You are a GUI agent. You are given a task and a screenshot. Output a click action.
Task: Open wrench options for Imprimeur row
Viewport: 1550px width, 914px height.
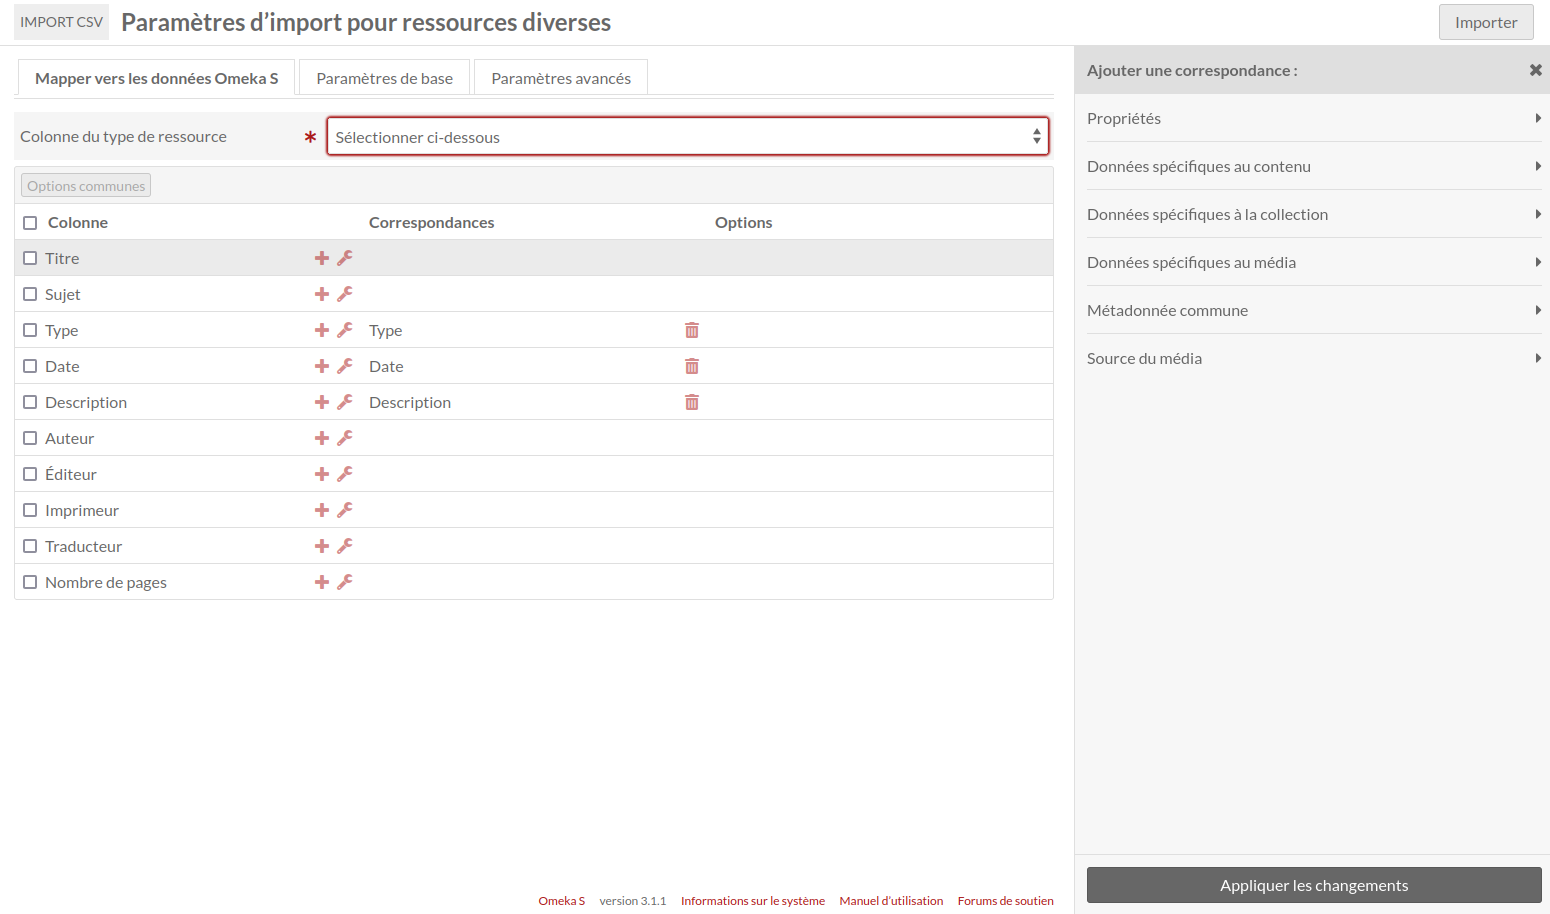[x=345, y=510]
